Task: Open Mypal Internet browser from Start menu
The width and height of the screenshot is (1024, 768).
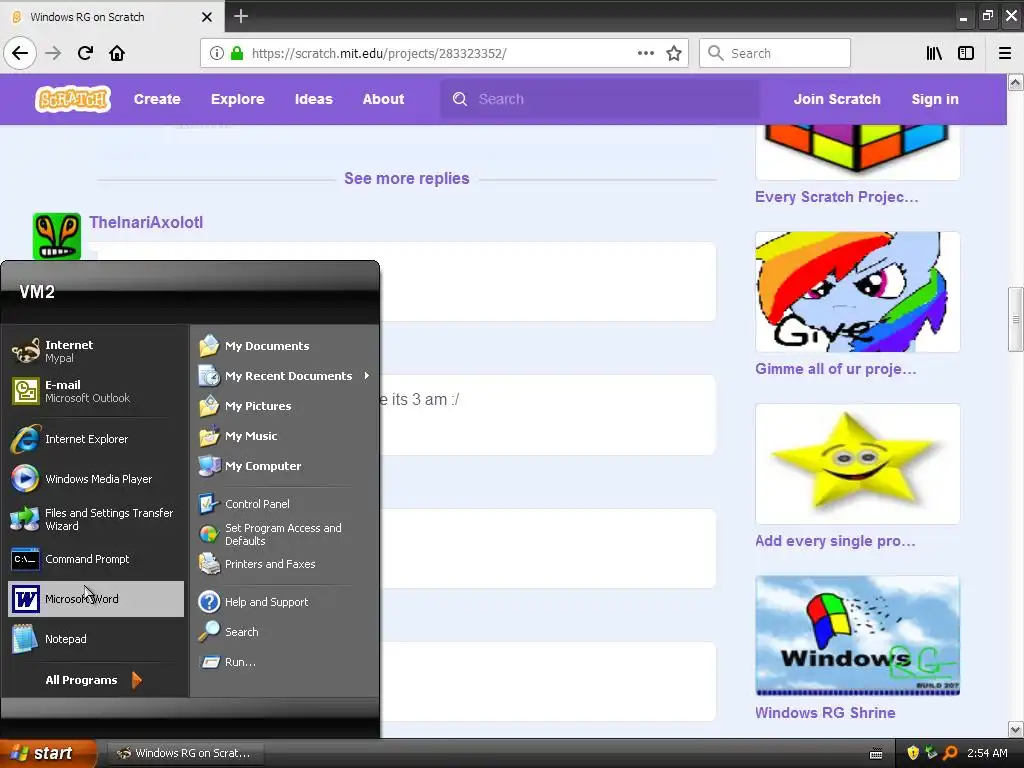Action: tap(95, 351)
